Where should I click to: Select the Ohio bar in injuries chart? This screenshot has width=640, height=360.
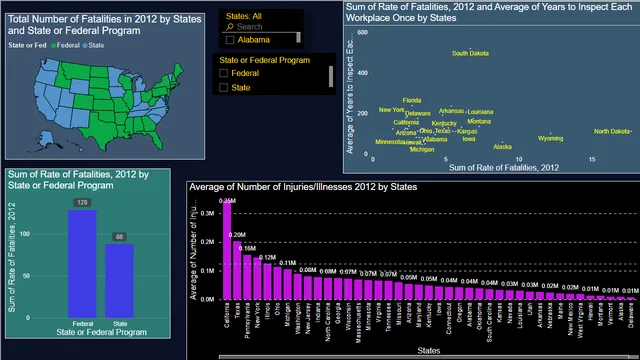click(278, 283)
